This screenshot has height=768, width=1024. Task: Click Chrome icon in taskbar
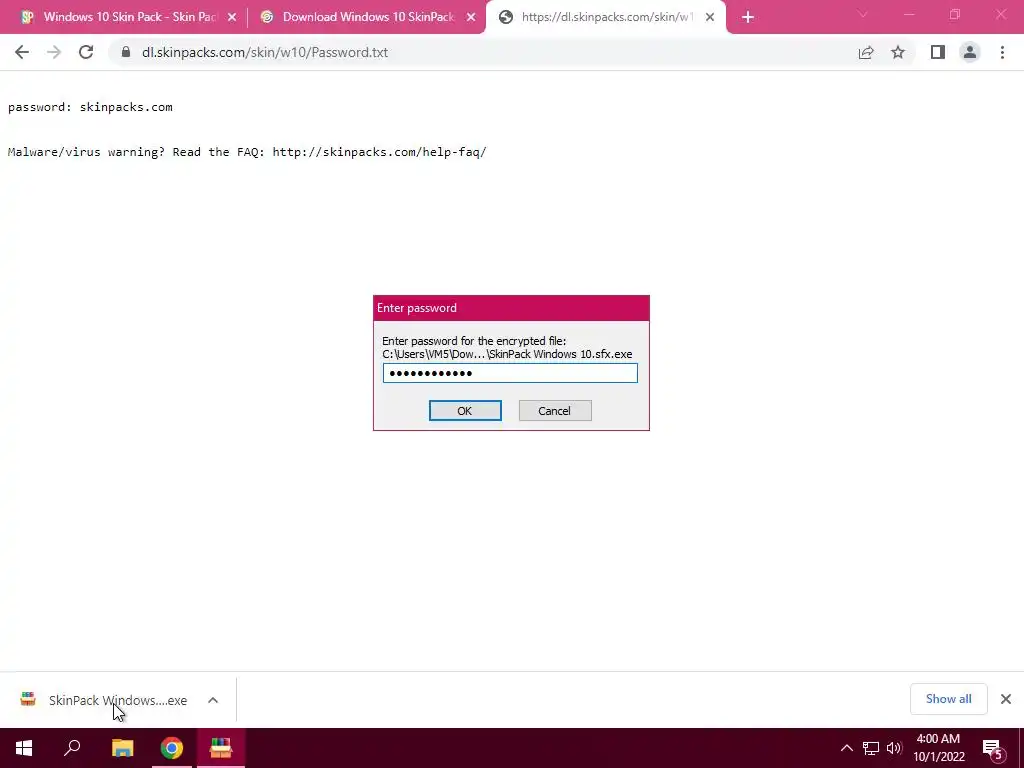pos(172,748)
